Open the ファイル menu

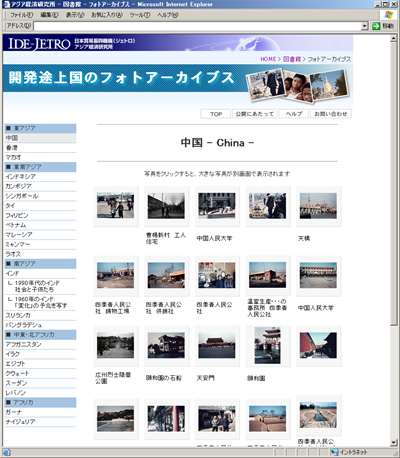tap(22, 15)
